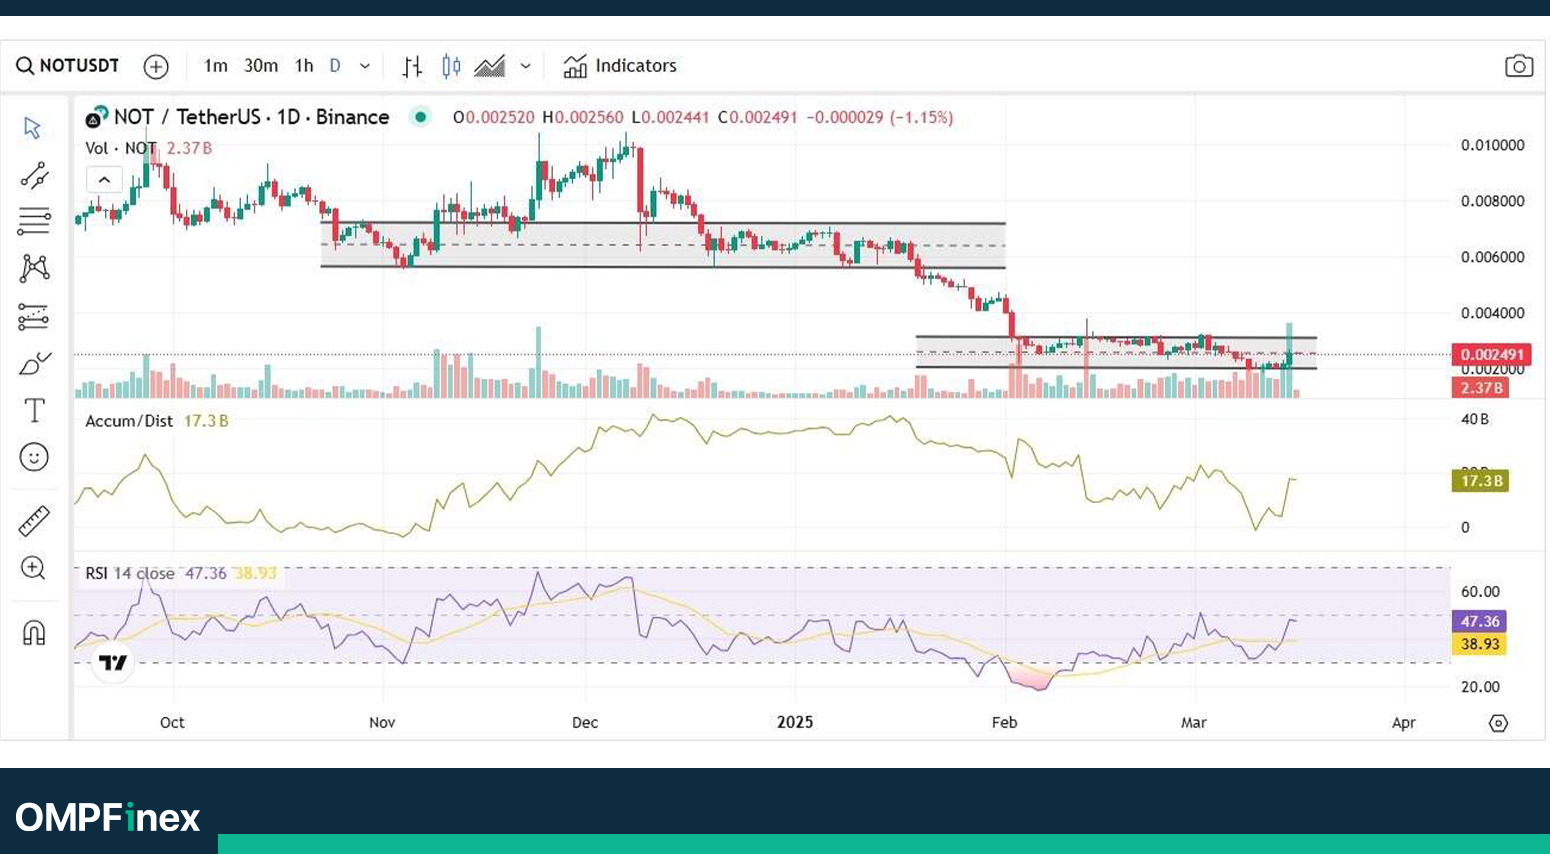Click the red 0.002491 price label
1550x854 pixels.
pyautogui.click(x=1491, y=355)
